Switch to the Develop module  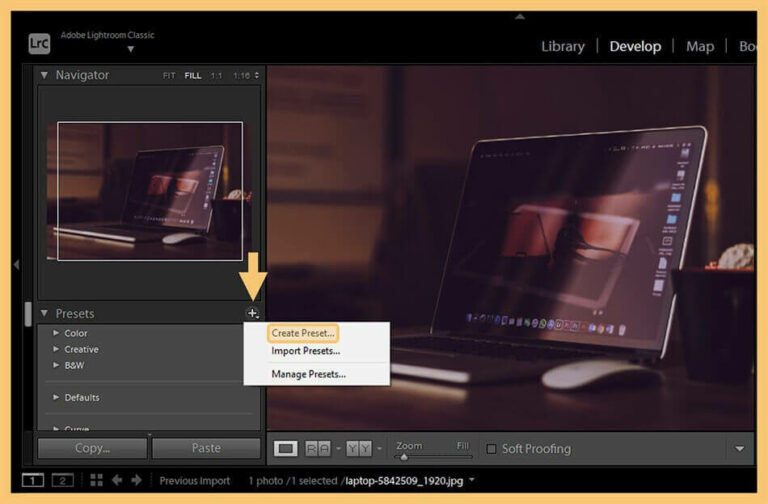coord(635,47)
